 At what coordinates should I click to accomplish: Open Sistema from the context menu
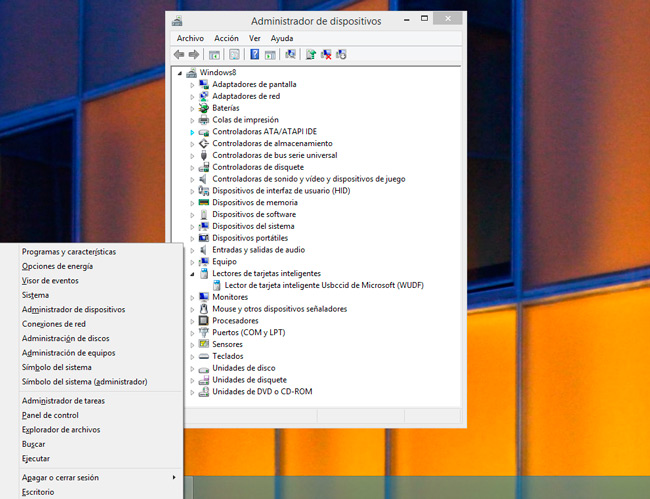point(35,295)
